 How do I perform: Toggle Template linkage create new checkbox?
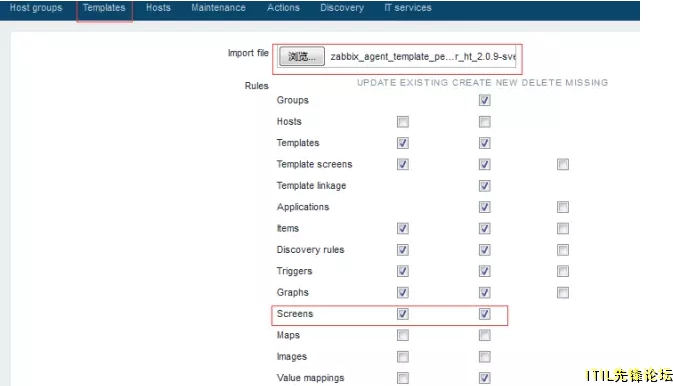[x=485, y=186]
